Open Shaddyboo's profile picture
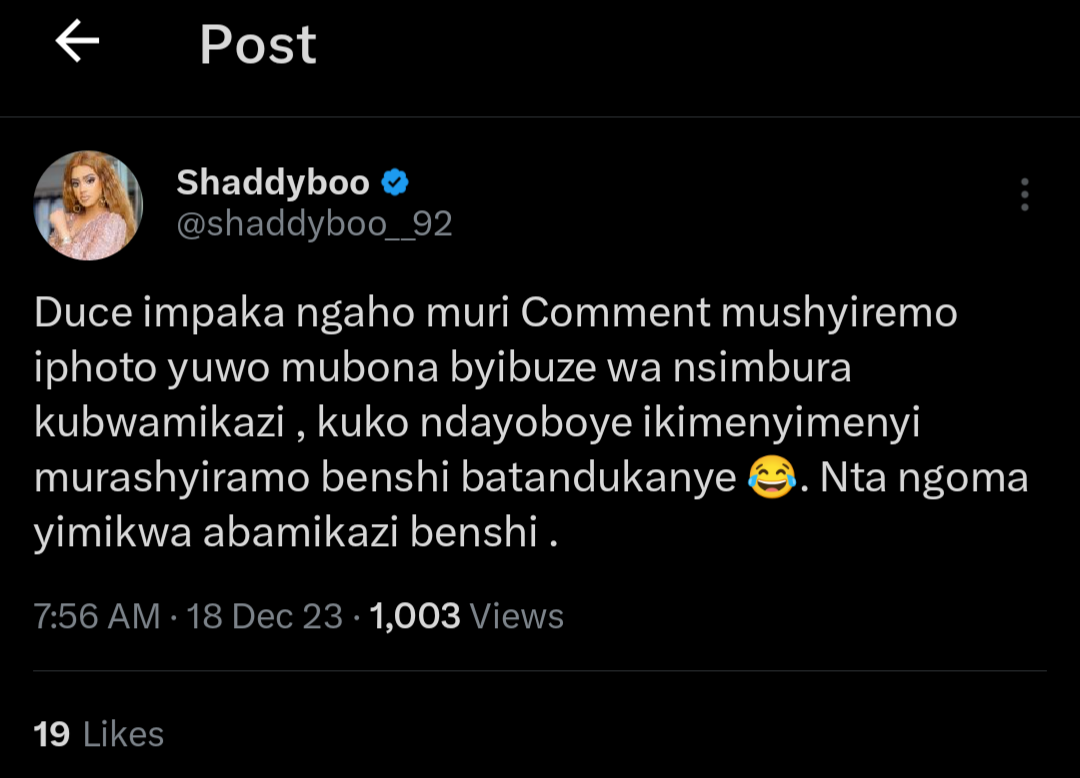Screen dimensions: 1080x778 [x=89, y=205]
